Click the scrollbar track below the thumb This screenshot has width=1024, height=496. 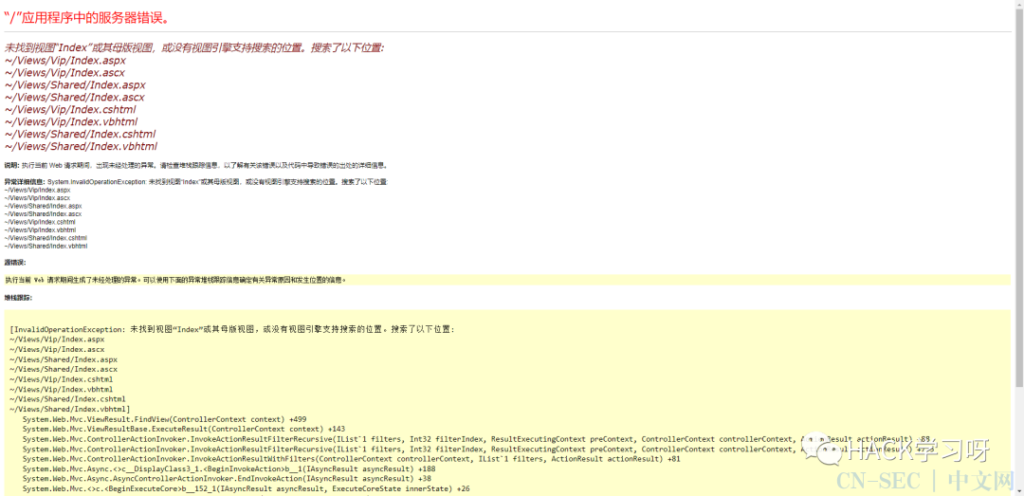coord(1019,439)
